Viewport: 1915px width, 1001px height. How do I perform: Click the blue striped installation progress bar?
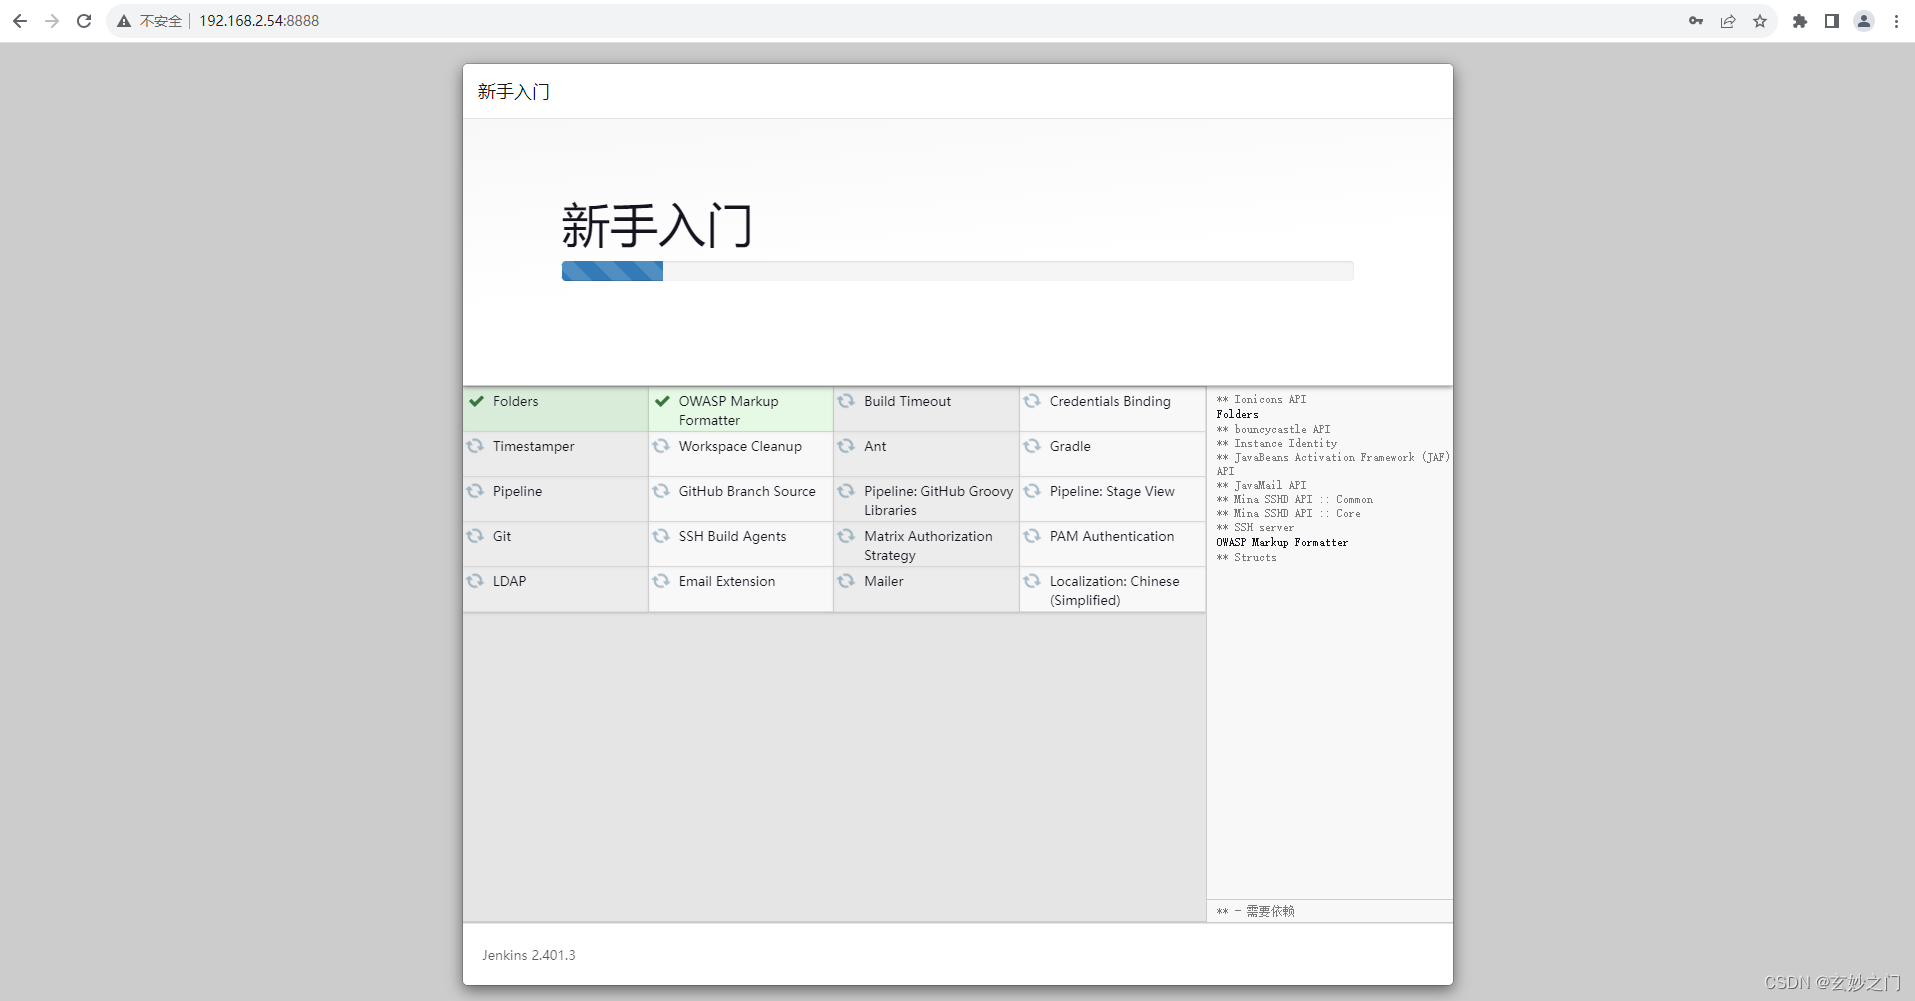pyautogui.click(x=612, y=271)
